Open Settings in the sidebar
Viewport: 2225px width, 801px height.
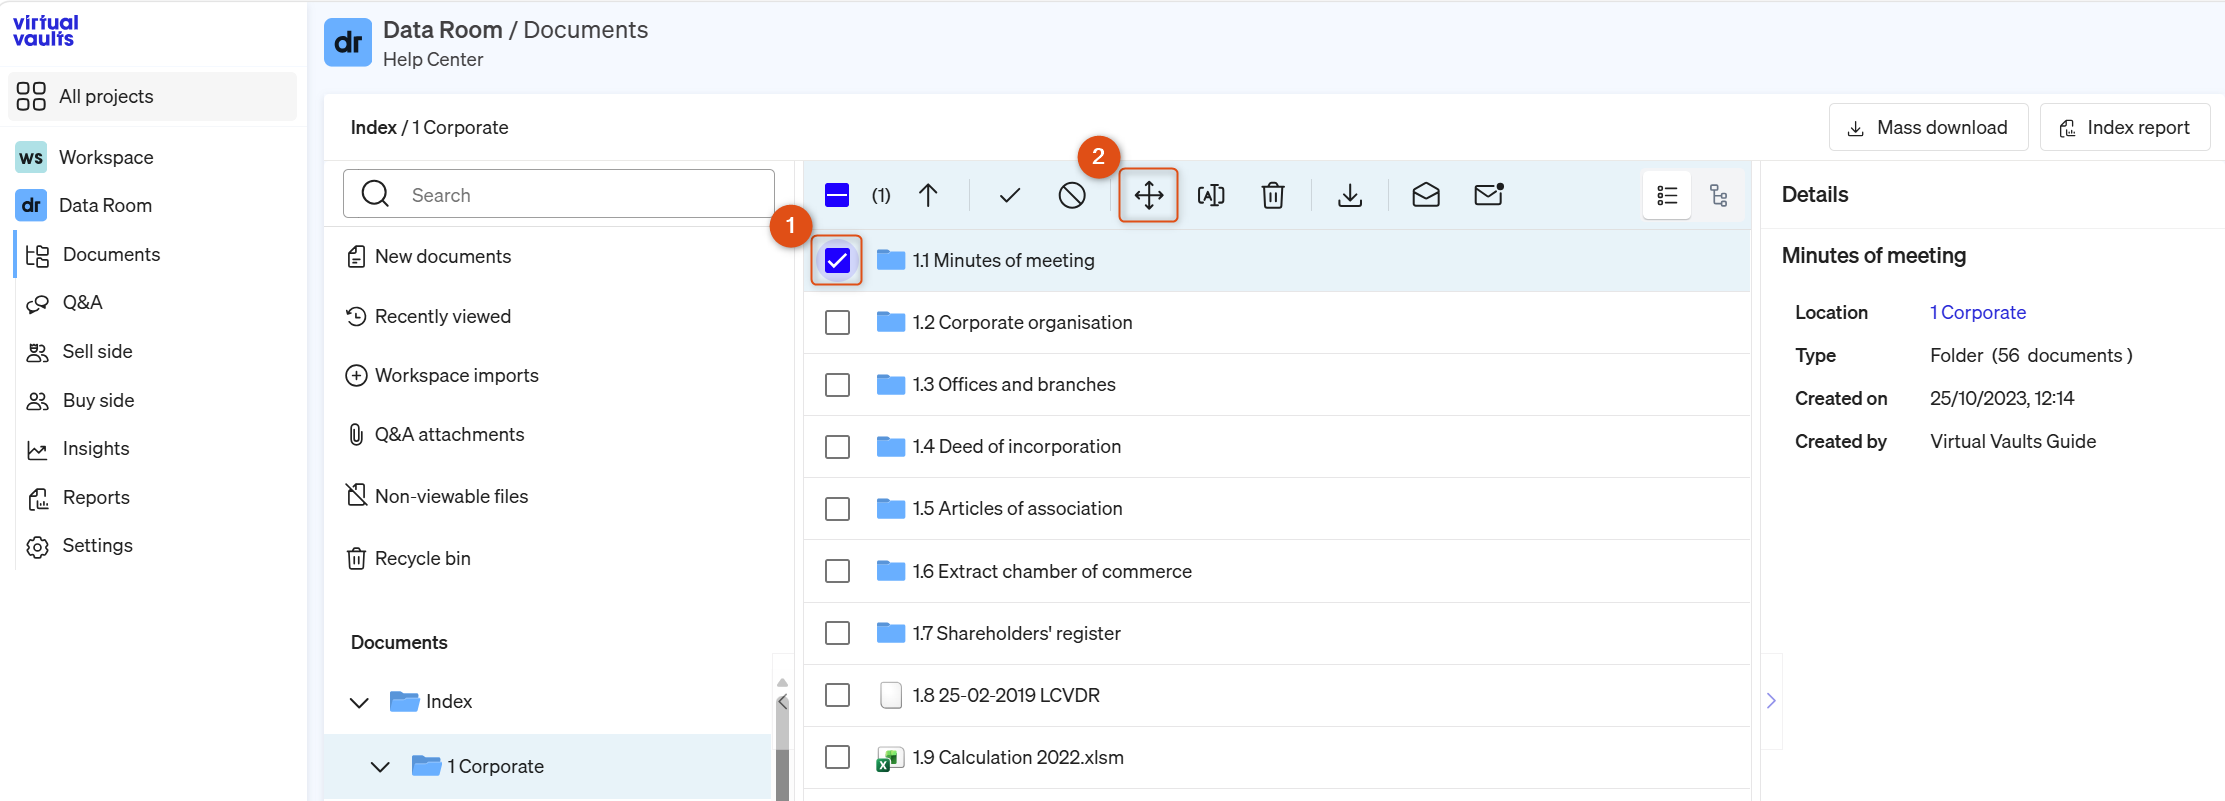[97, 546]
